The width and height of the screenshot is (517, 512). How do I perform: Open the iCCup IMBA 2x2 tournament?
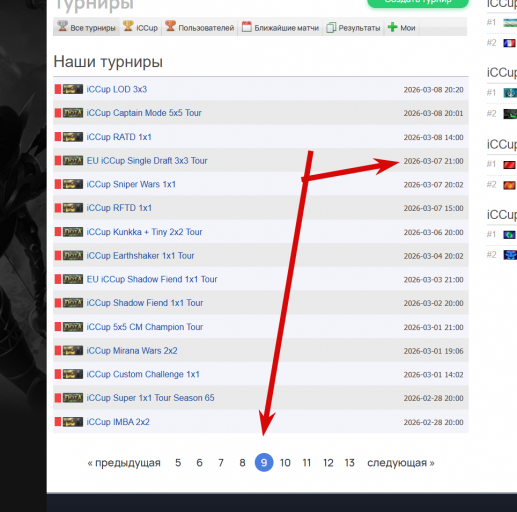tap(118, 422)
